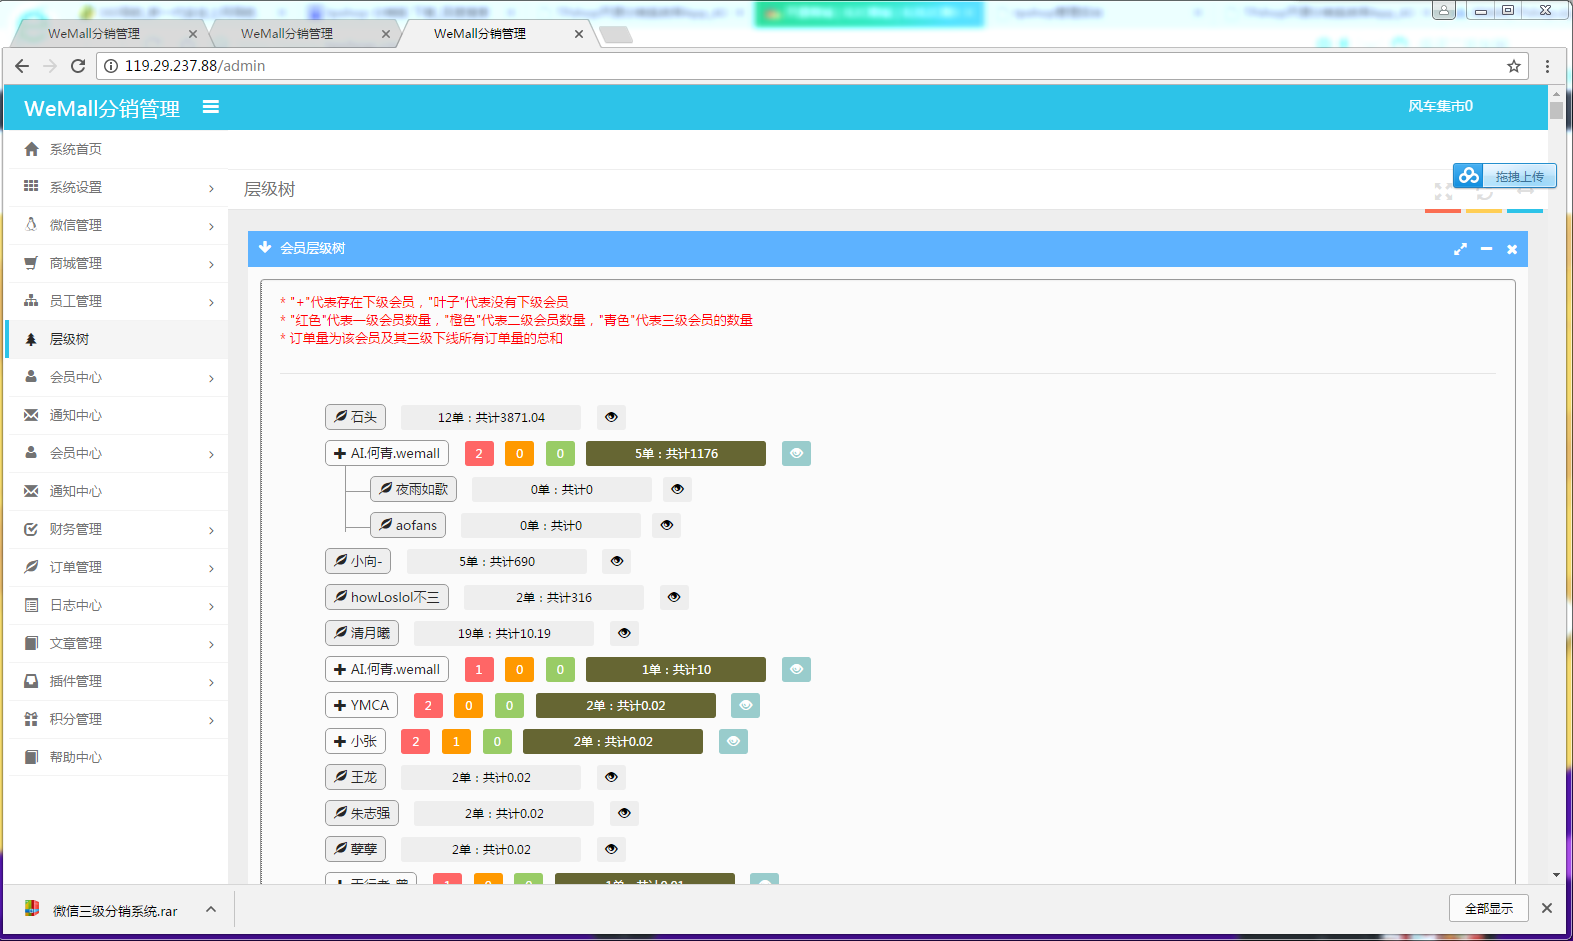Click the 拖拽上传 cloud upload icon
This screenshot has width=1573, height=941.
point(1468,176)
